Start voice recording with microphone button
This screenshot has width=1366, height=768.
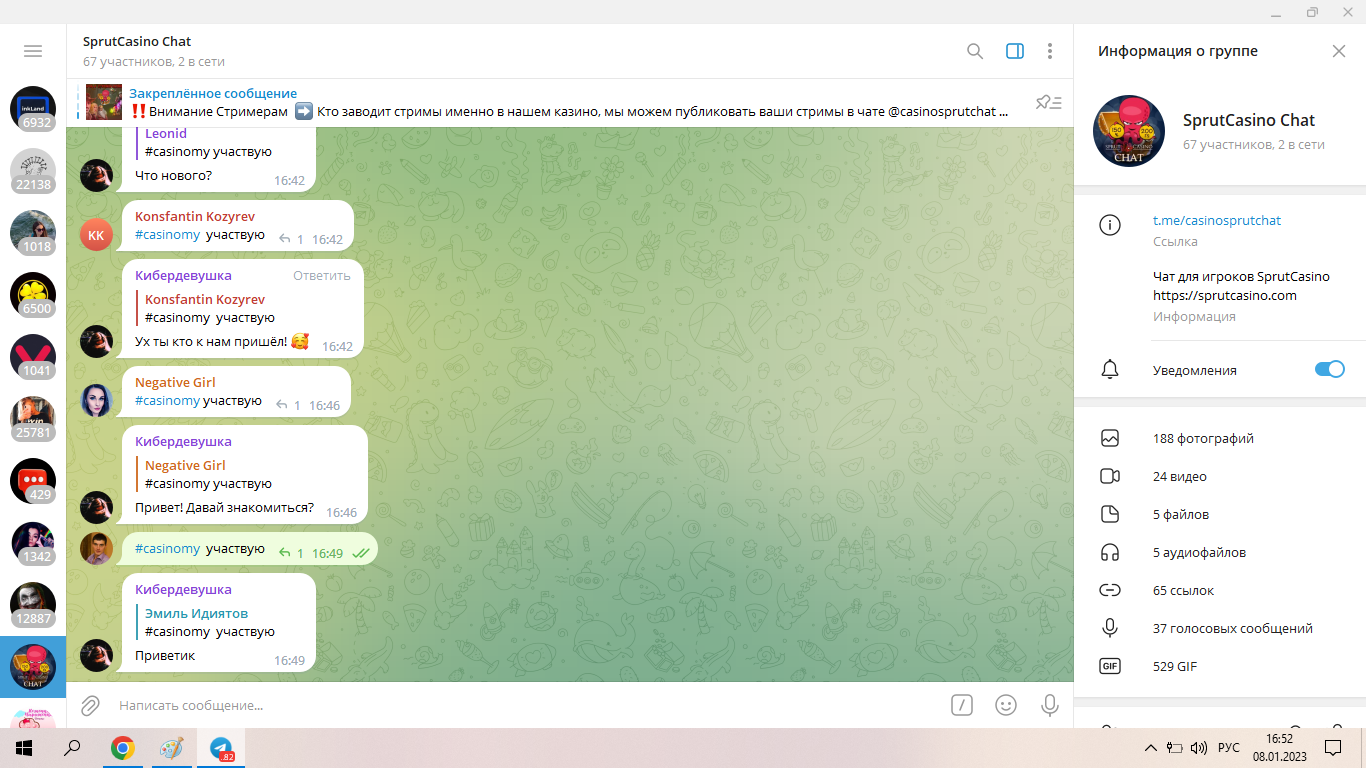[1050, 705]
